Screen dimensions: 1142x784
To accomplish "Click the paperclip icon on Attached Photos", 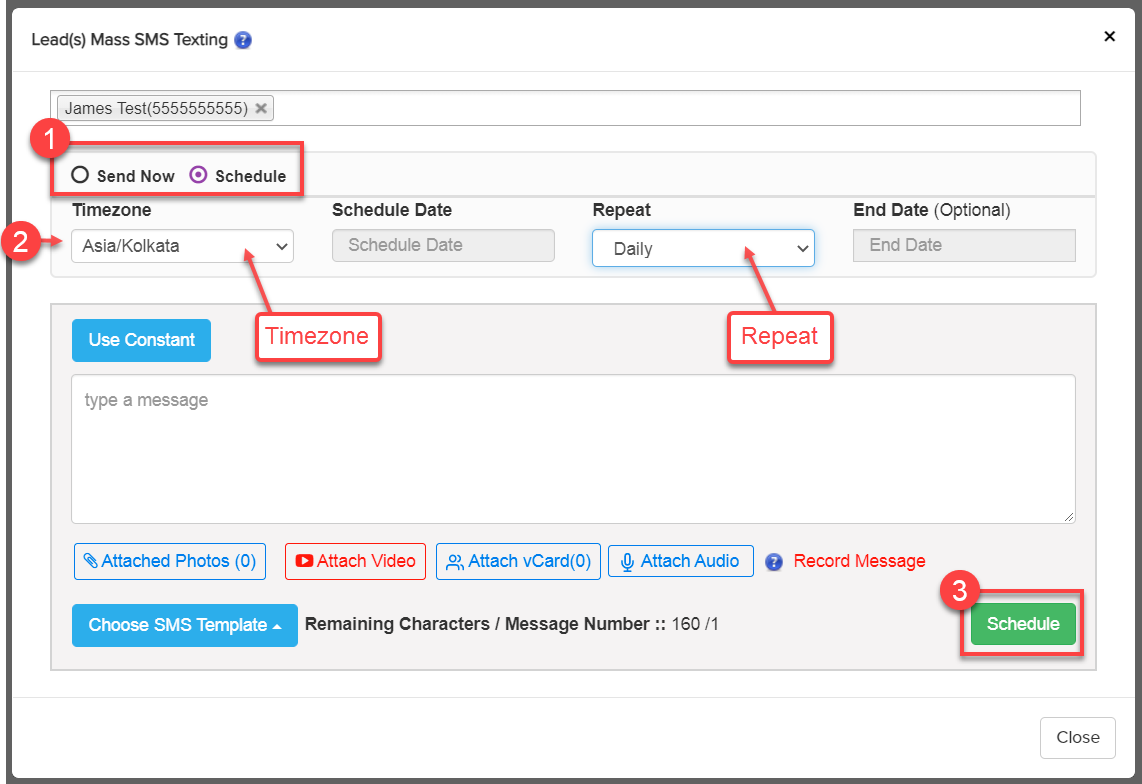I will coord(90,562).
